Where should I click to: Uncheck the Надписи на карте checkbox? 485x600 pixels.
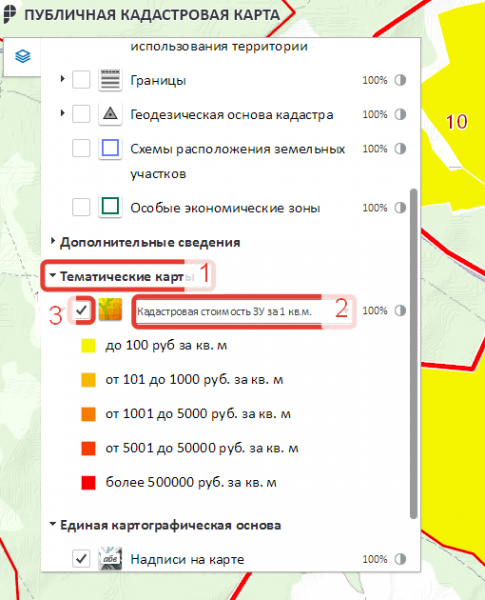click(81, 559)
